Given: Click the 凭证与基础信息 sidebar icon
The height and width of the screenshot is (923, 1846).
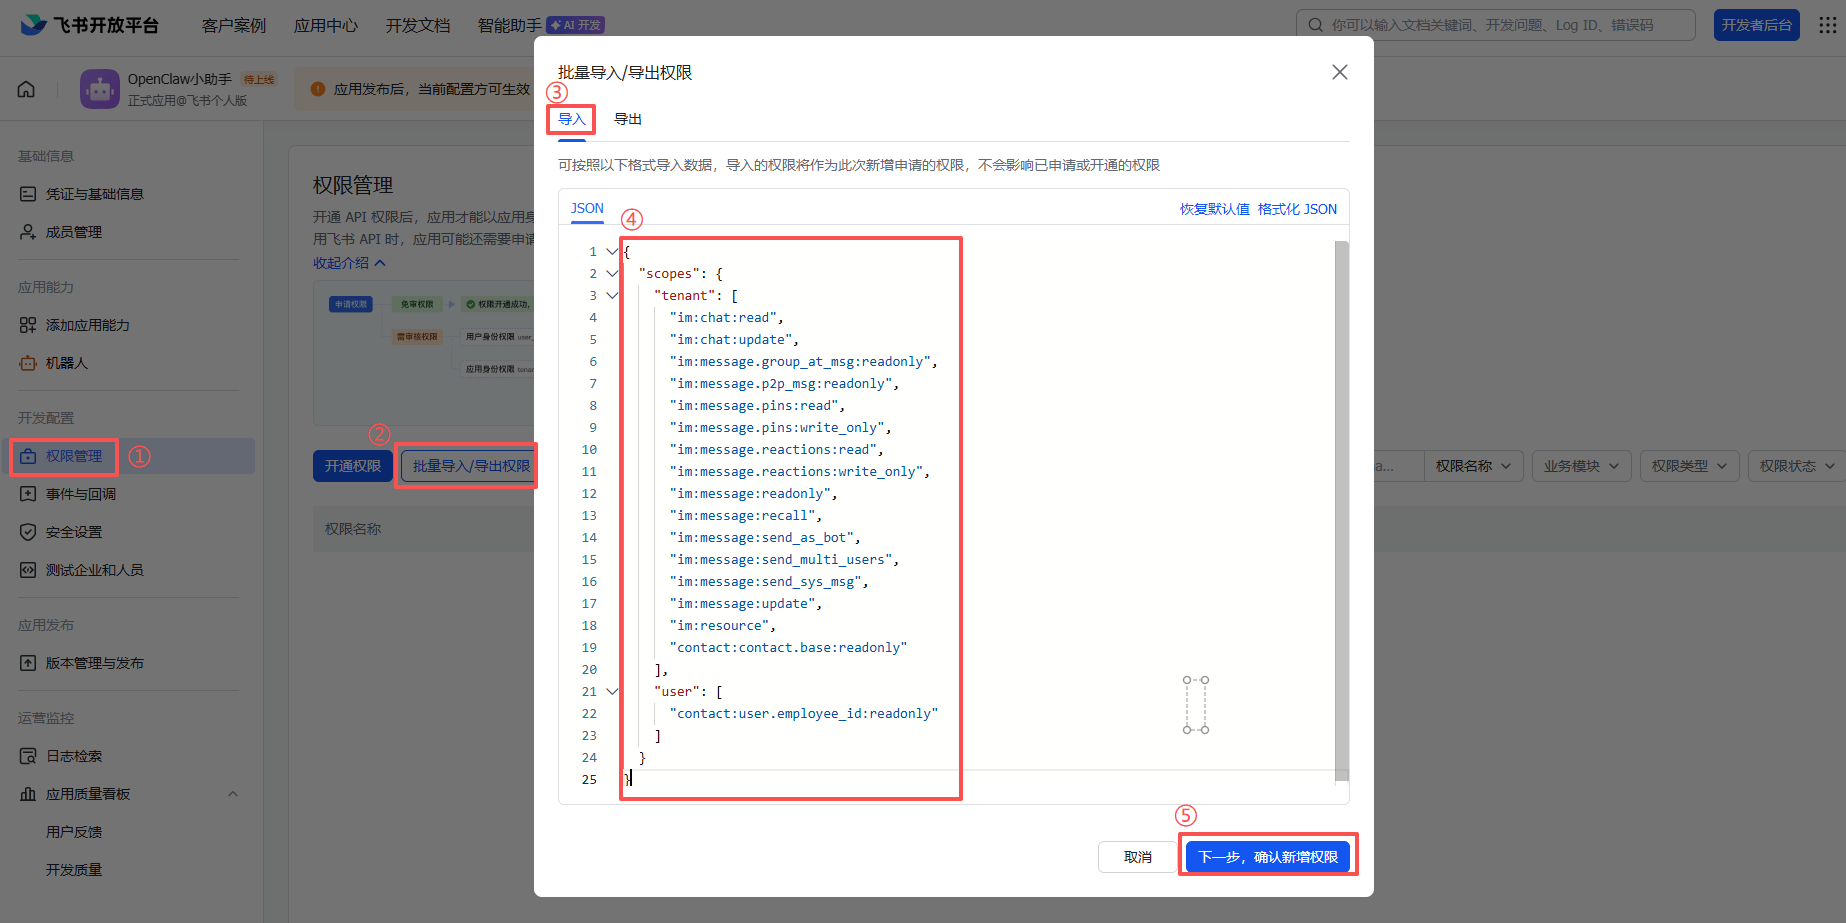Looking at the screenshot, I should pos(28,194).
